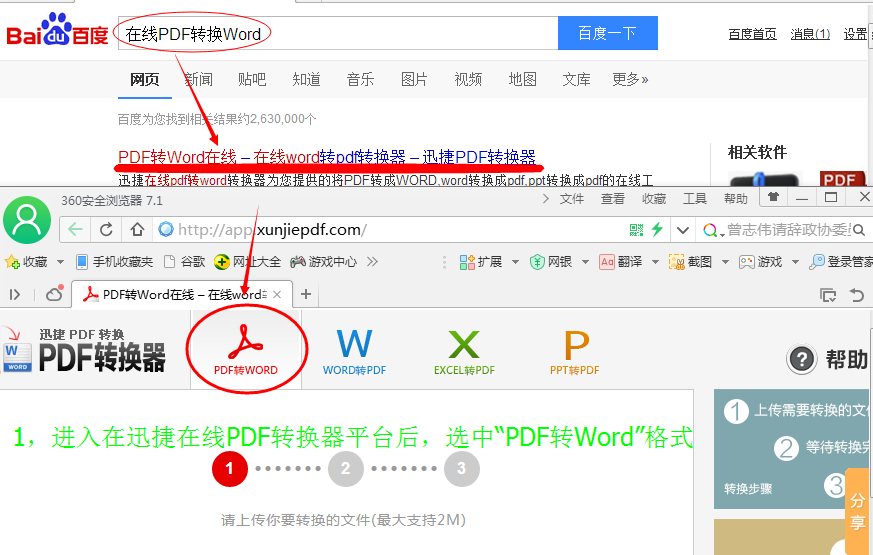Expand the 游戏 dropdown arrow

pos(795,262)
